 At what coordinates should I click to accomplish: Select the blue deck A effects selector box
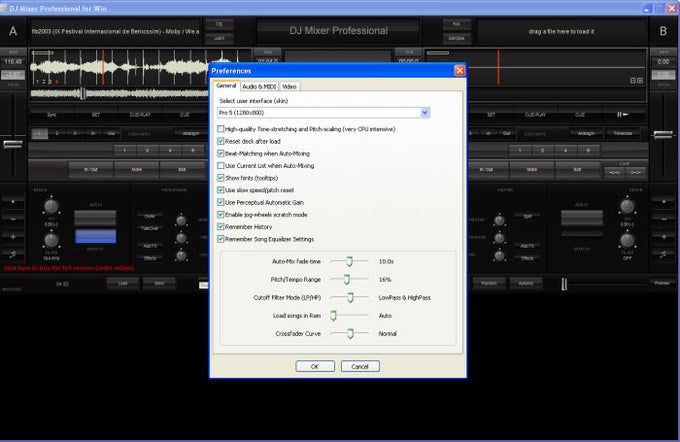95,236
